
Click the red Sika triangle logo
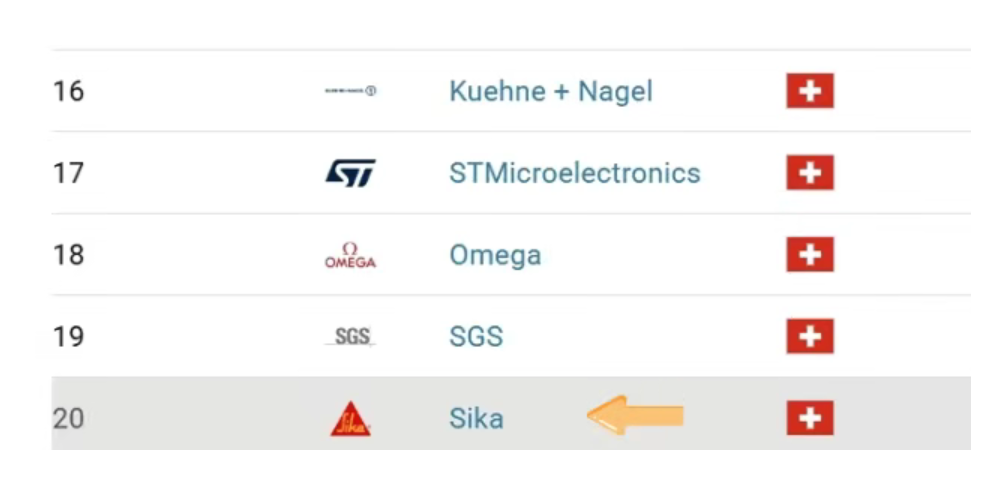(350, 419)
